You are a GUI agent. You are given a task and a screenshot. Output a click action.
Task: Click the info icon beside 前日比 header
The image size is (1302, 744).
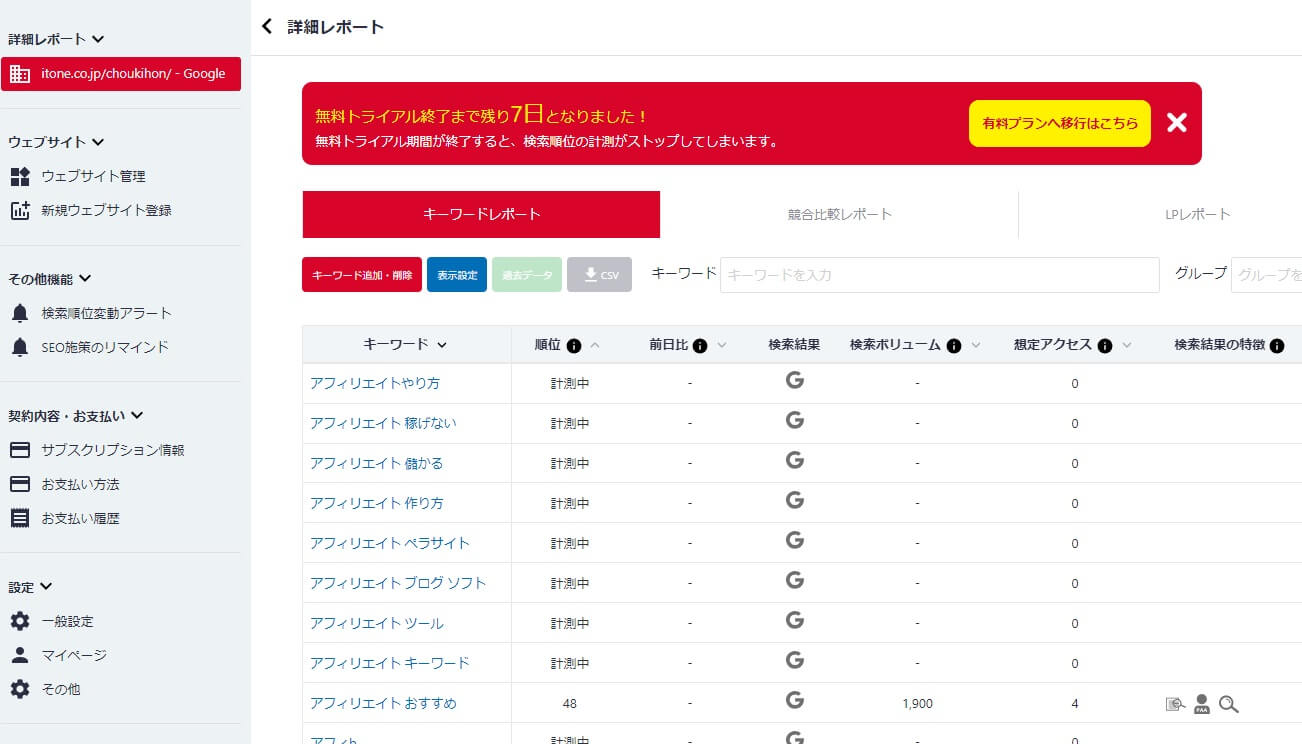pos(700,345)
